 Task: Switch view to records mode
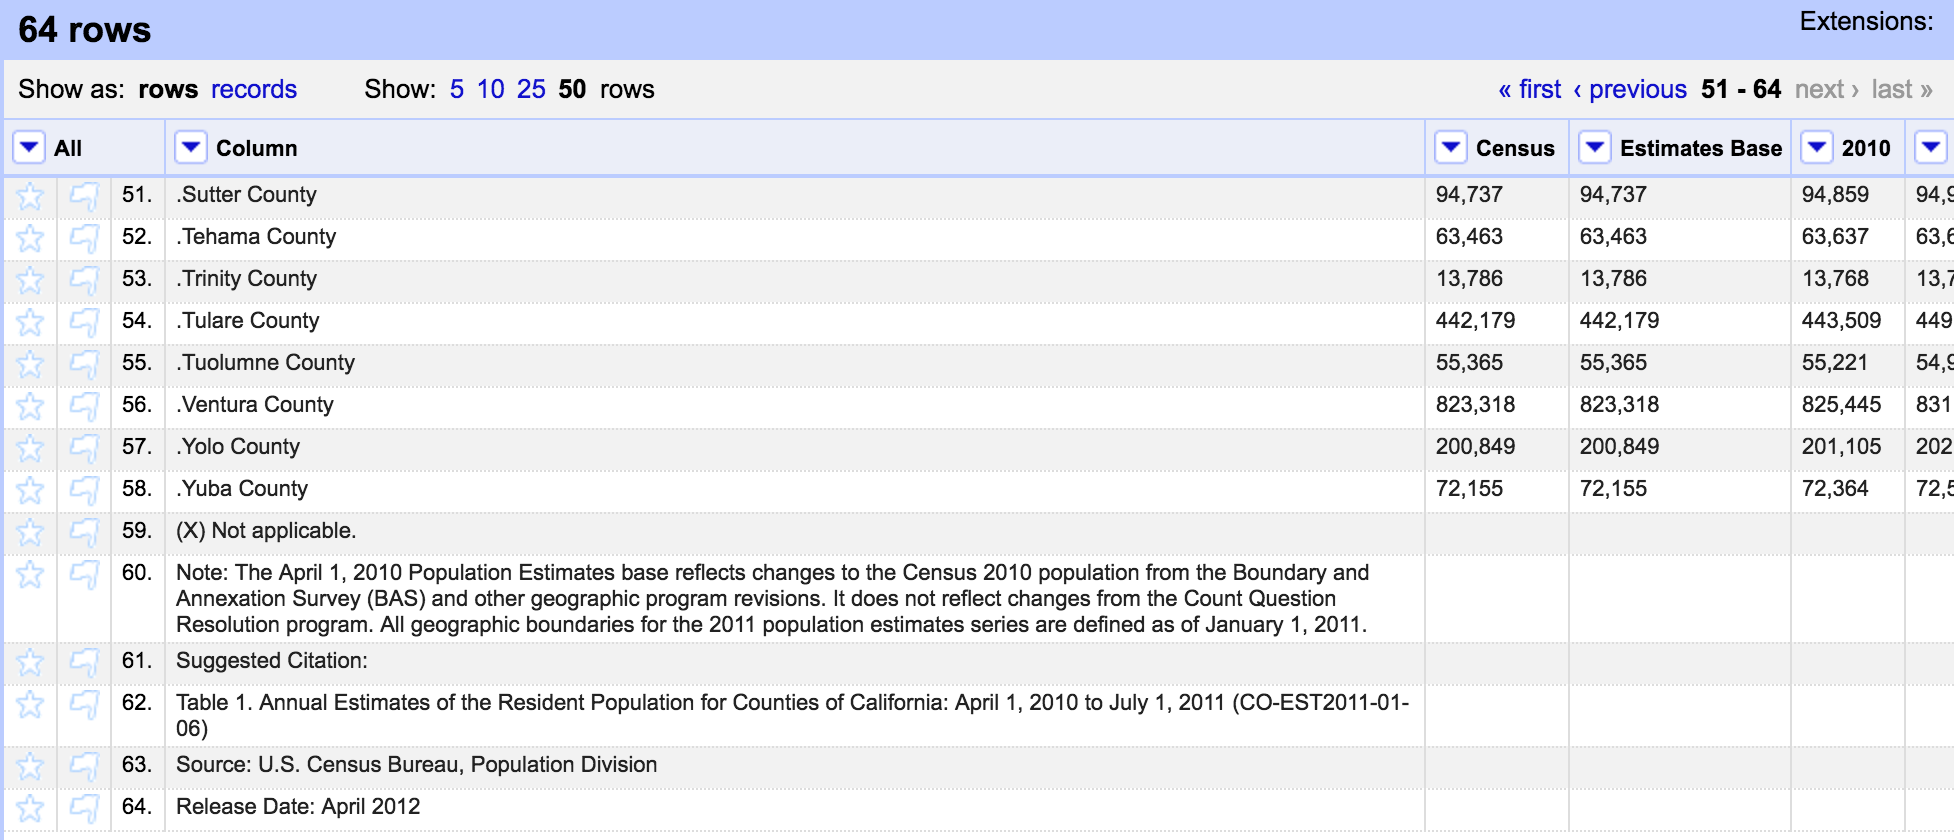pos(254,90)
